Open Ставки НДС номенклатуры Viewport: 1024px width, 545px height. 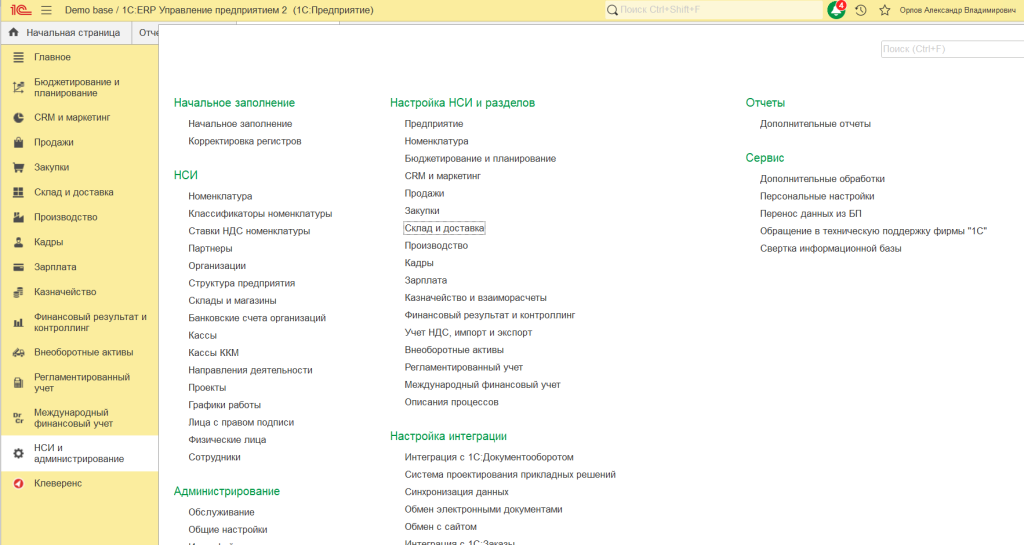(x=249, y=231)
